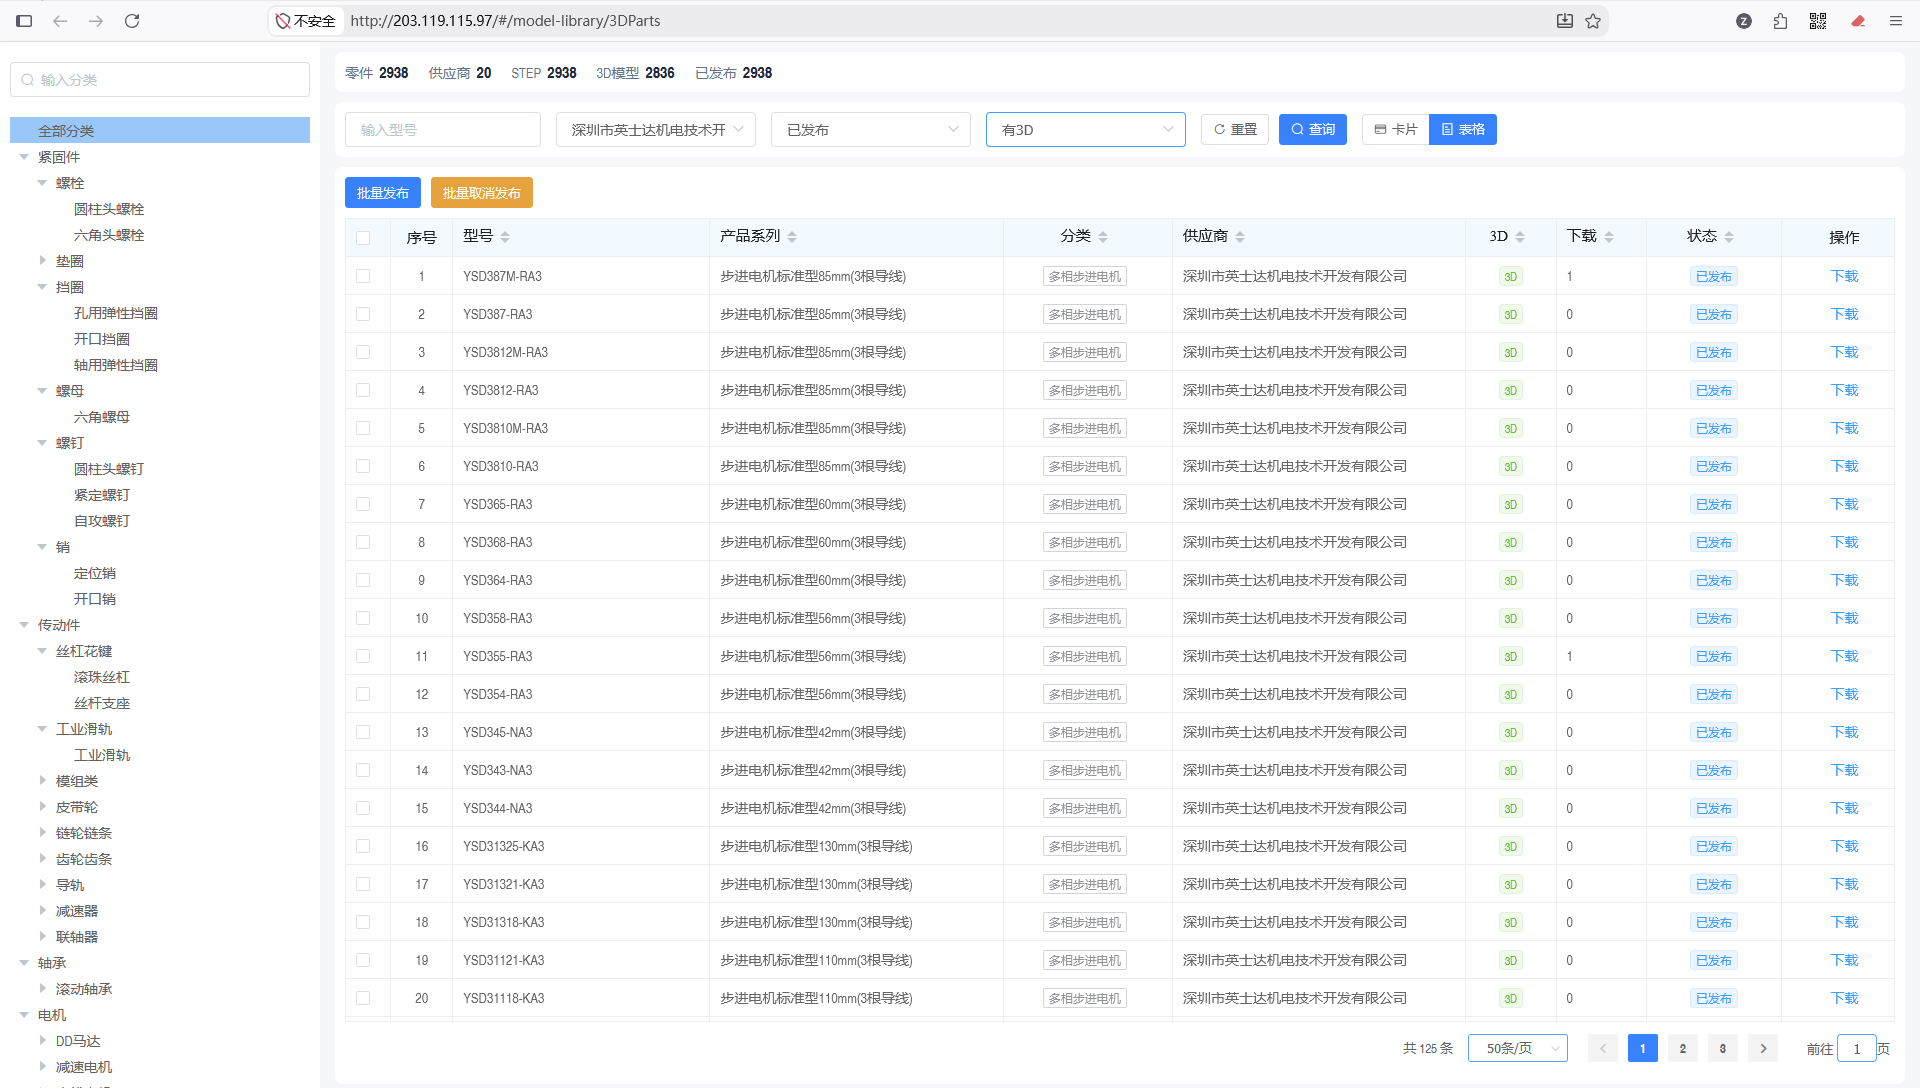Check the row for YSD3812-RA3
The image size is (1920, 1088).
(x=363, y=390)
